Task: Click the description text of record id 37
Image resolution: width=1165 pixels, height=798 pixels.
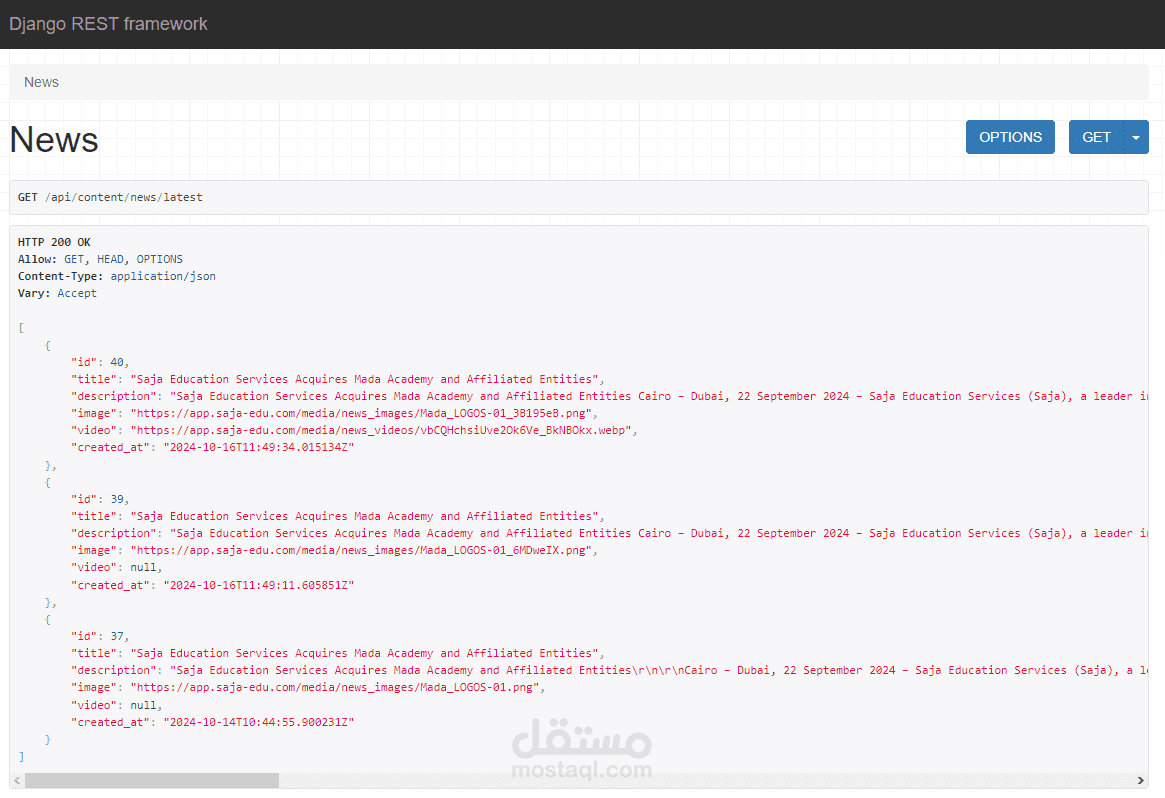Action: [659, 670]
